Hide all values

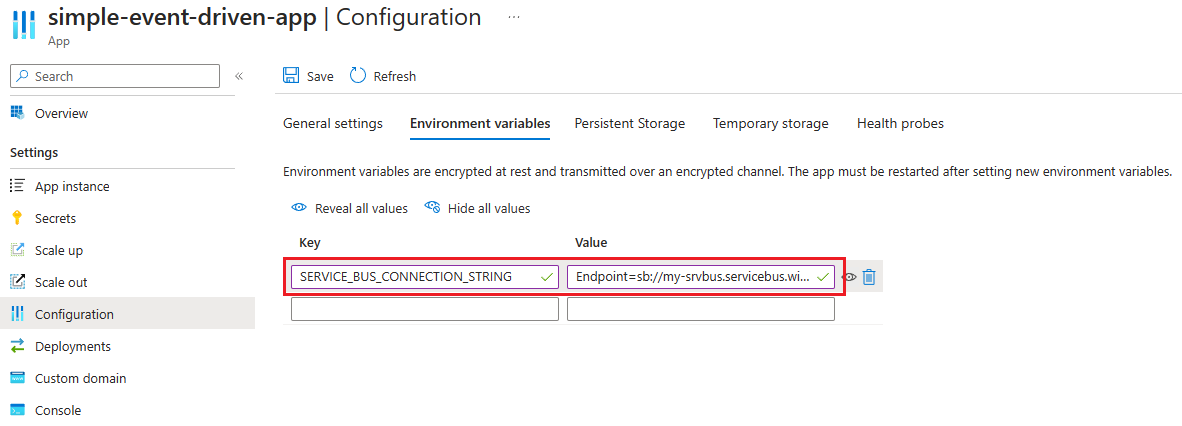[x=477, y=208]
